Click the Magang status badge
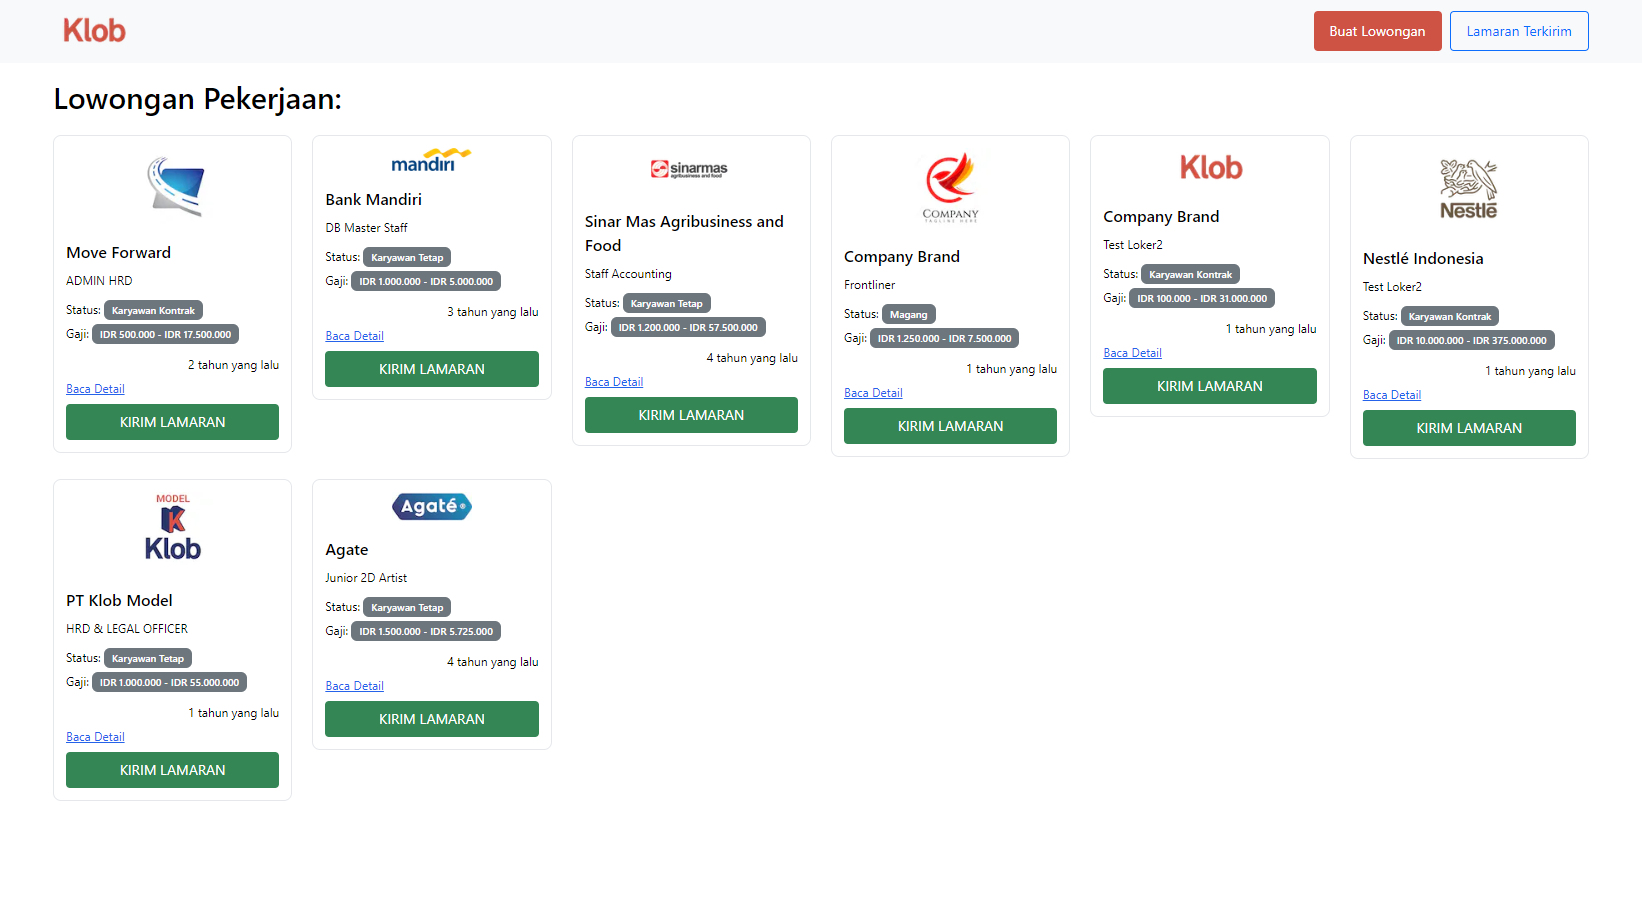This screenshot has width=1642, height=924. pyautogui.click(x=908, y=314)
